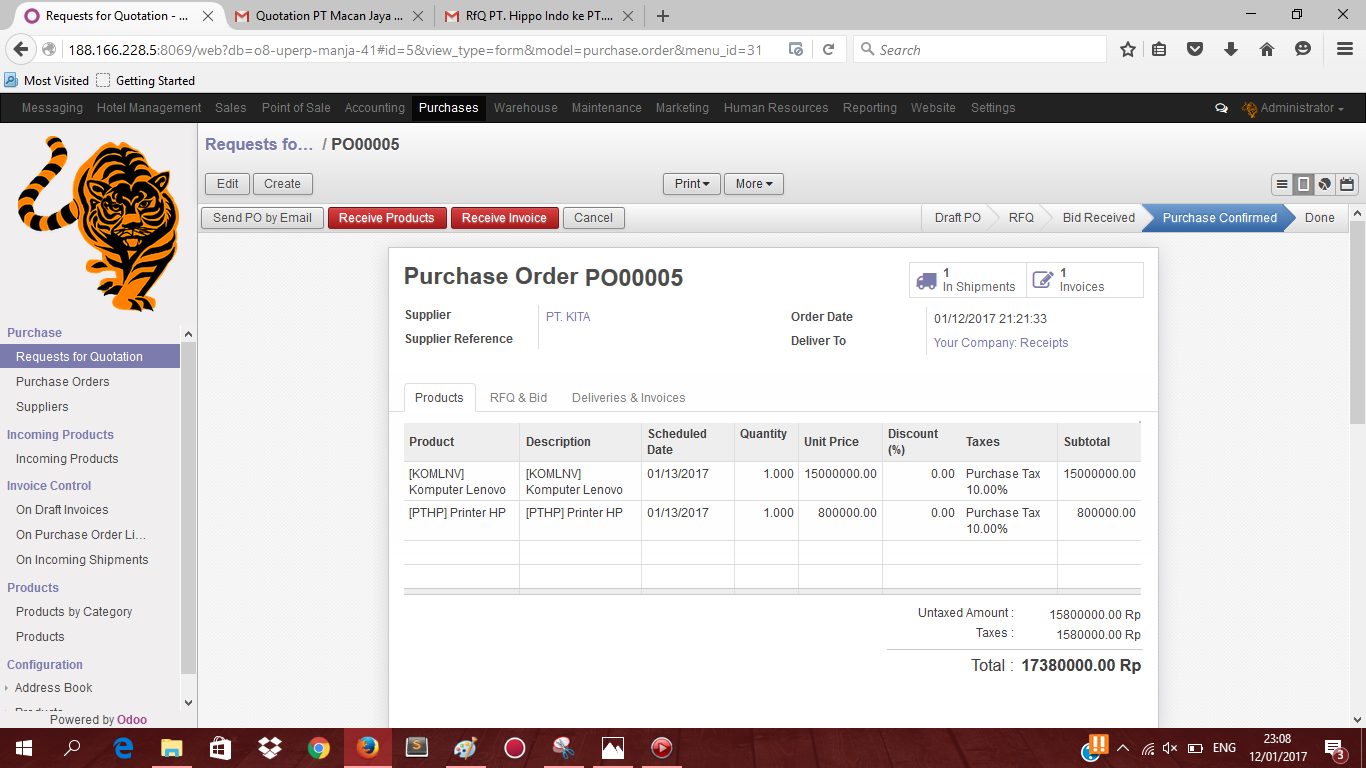This screenshot has height=768, width=1366.
Task: Expand the Administrator user menu
Action: (1293, 108)
